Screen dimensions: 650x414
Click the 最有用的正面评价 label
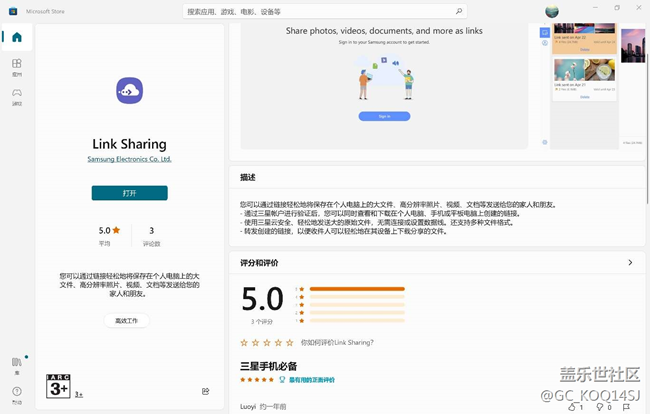(312, 380)
